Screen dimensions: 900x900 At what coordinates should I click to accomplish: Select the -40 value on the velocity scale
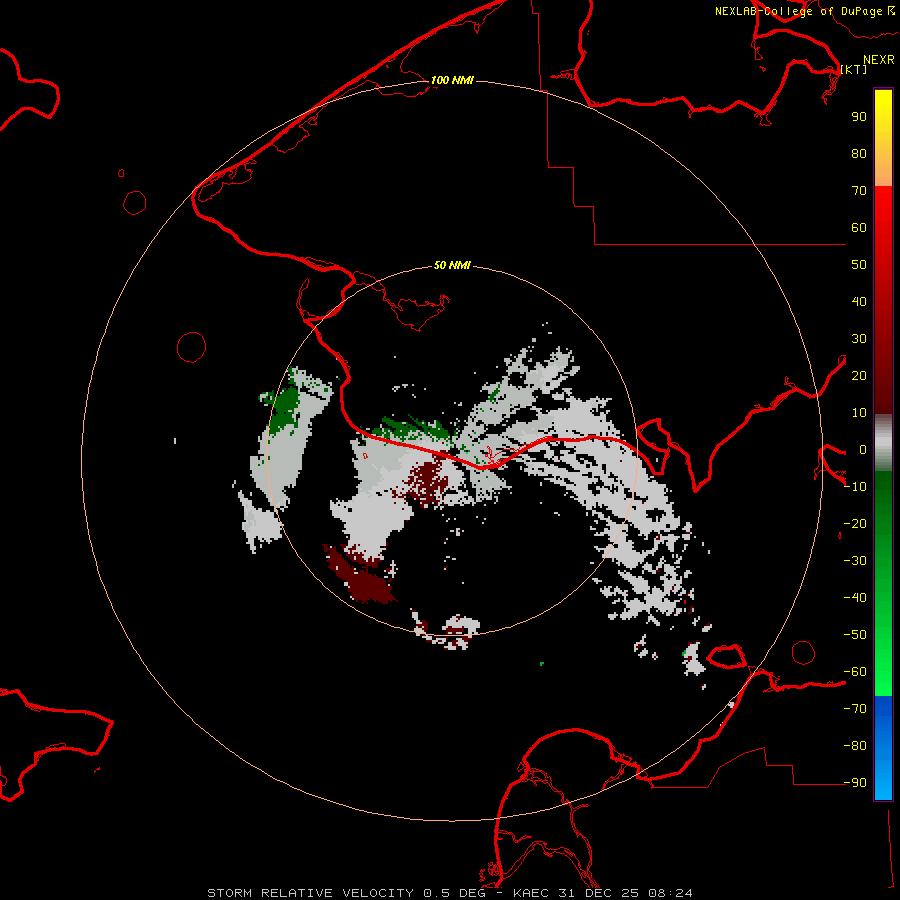pos(855,598)
